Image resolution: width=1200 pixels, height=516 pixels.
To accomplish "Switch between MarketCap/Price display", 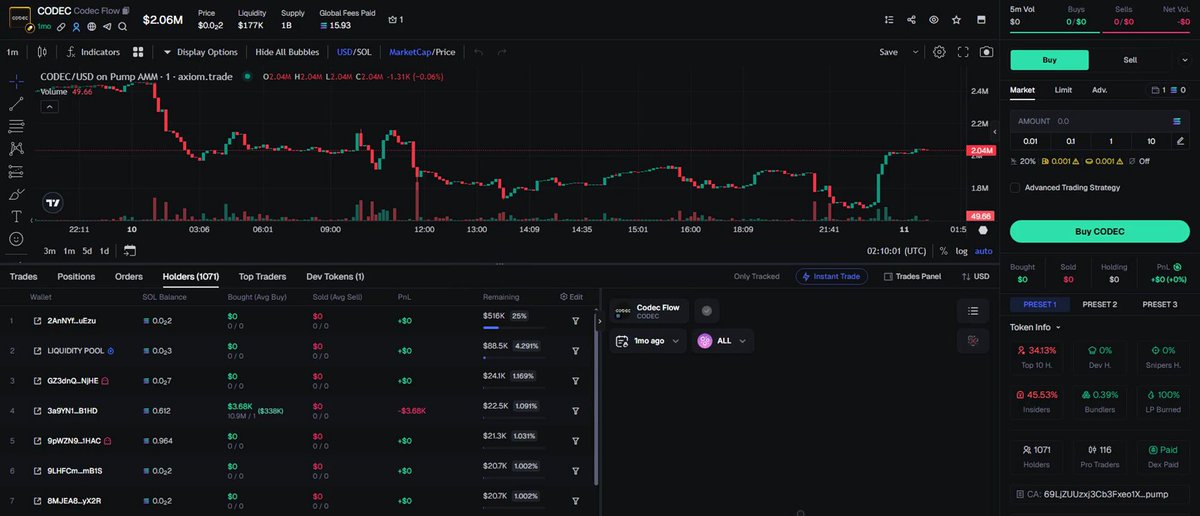I will 422,52.
